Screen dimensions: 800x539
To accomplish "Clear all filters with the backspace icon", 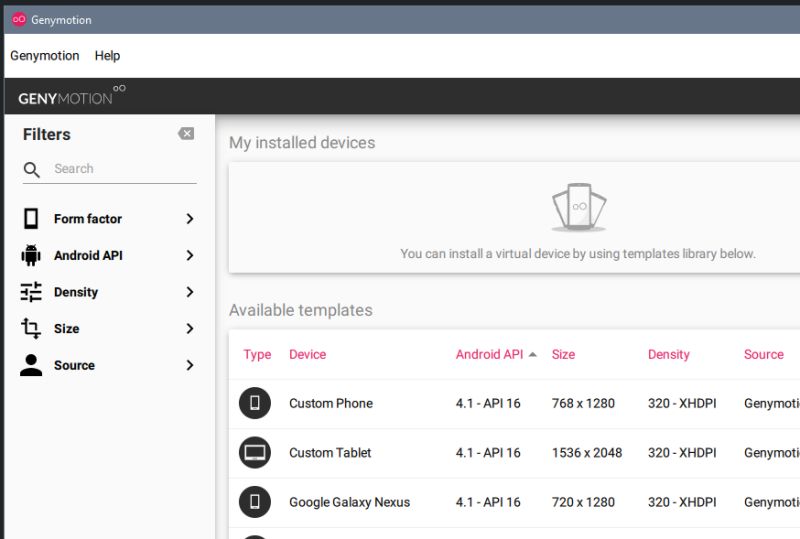I will pyautogui.click(x=186, y=134).
